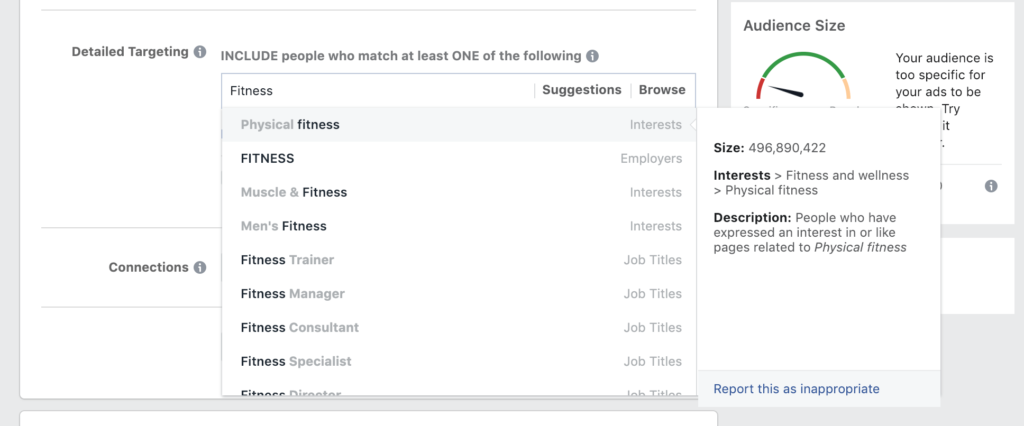This screenshot has width=1024, height=426.
Task: Pick Fitness Consultant job title
Action: [x=300, y=328]
